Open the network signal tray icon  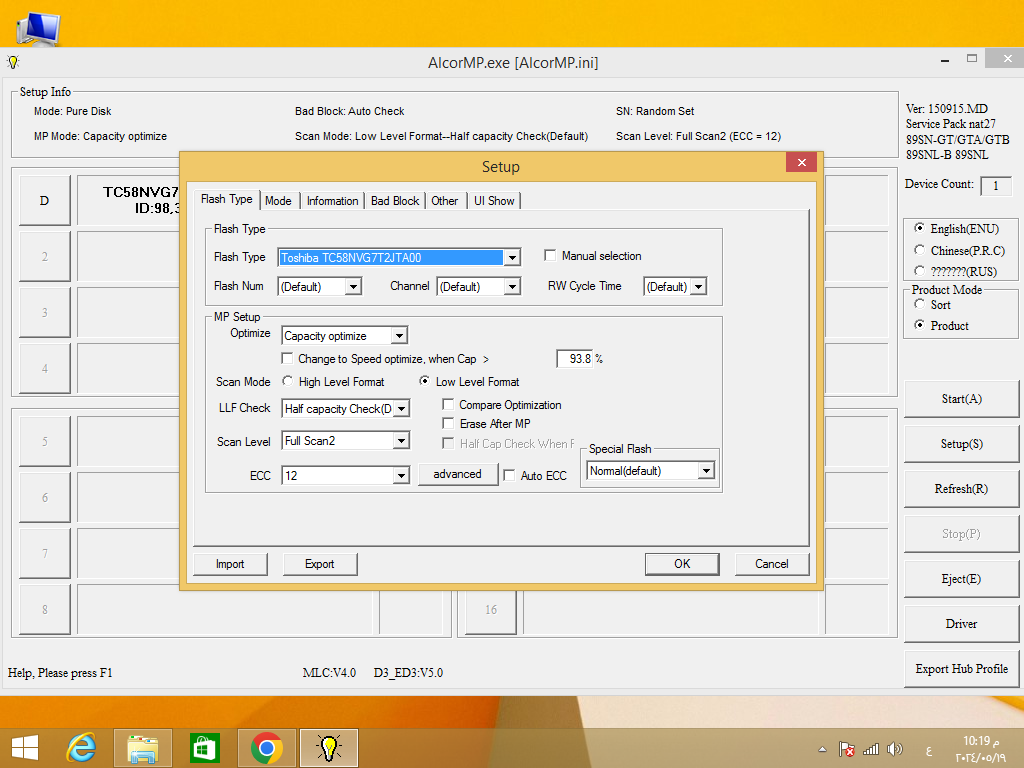point(871,749)
